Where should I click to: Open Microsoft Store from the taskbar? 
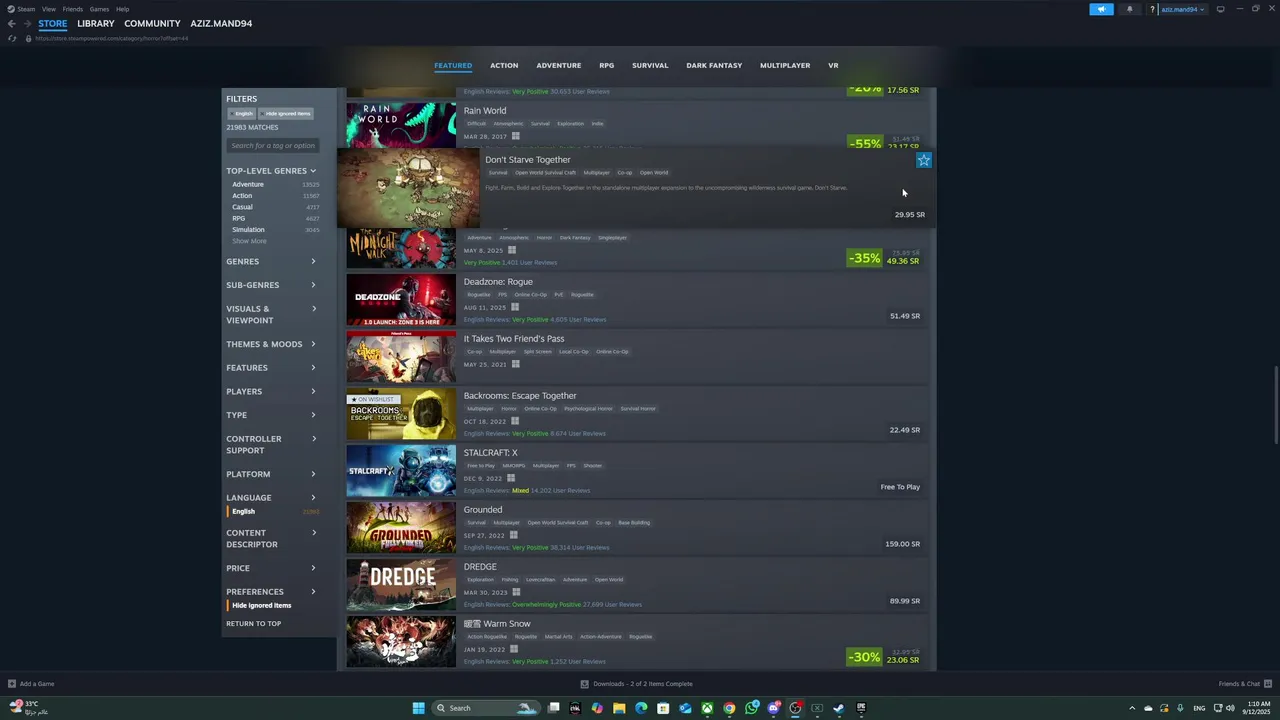(663, 708)
